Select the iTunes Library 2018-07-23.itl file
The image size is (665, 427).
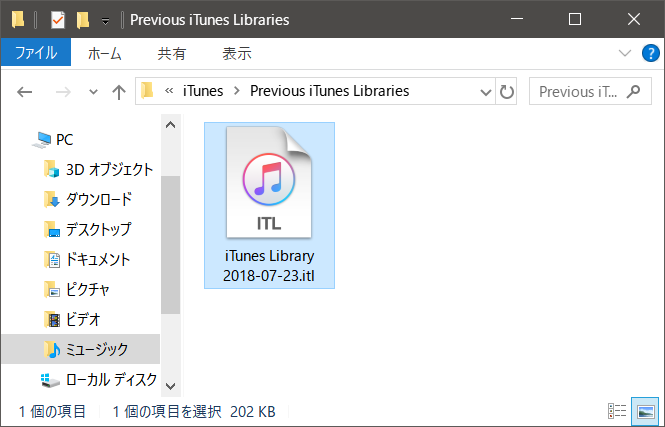(x=269, y=205)
